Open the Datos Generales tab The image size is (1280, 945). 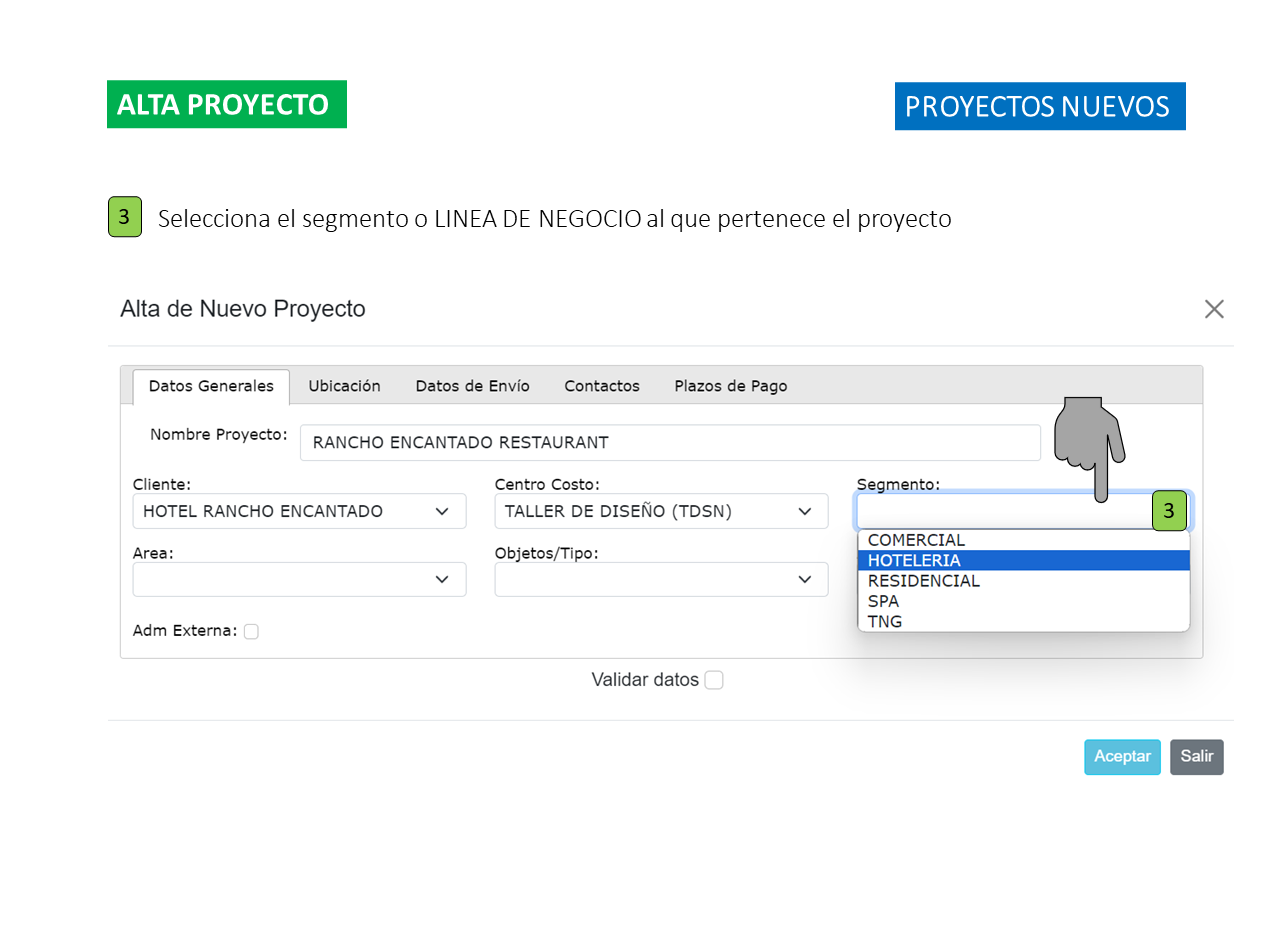point(211,386)
